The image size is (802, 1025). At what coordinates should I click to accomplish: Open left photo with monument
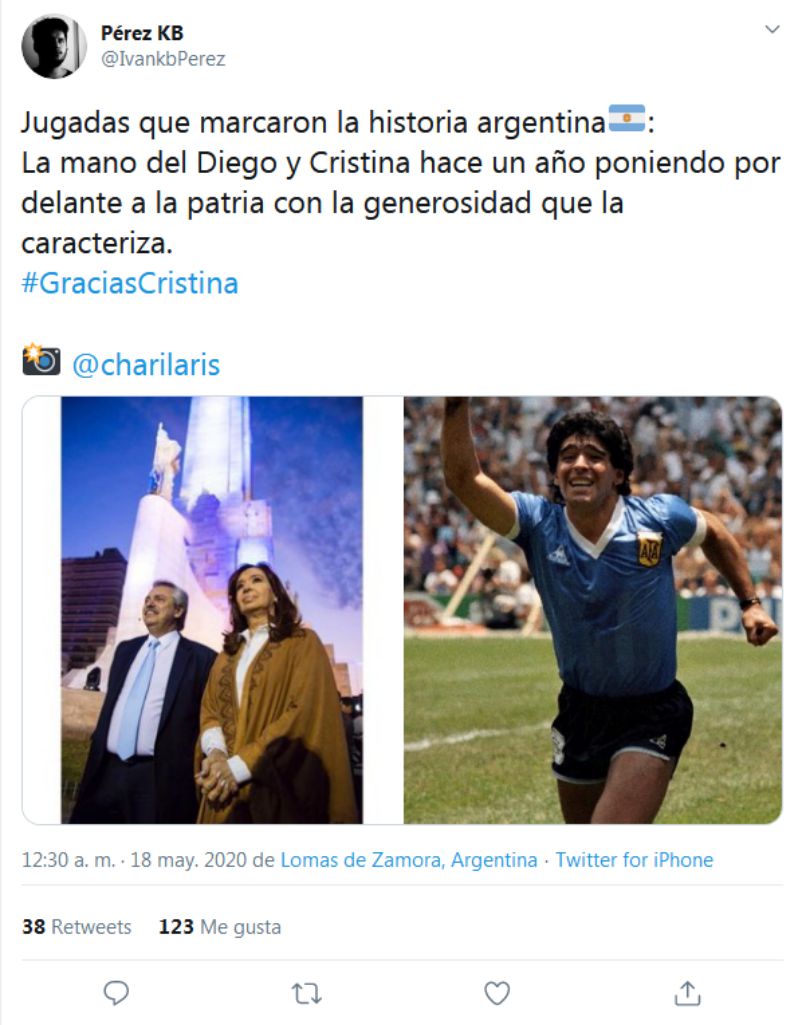click(x=212, y=610)
